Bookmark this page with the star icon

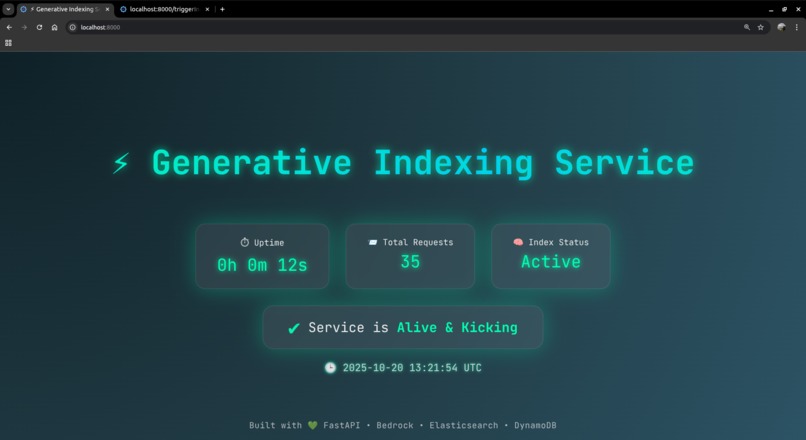(761, 27)
